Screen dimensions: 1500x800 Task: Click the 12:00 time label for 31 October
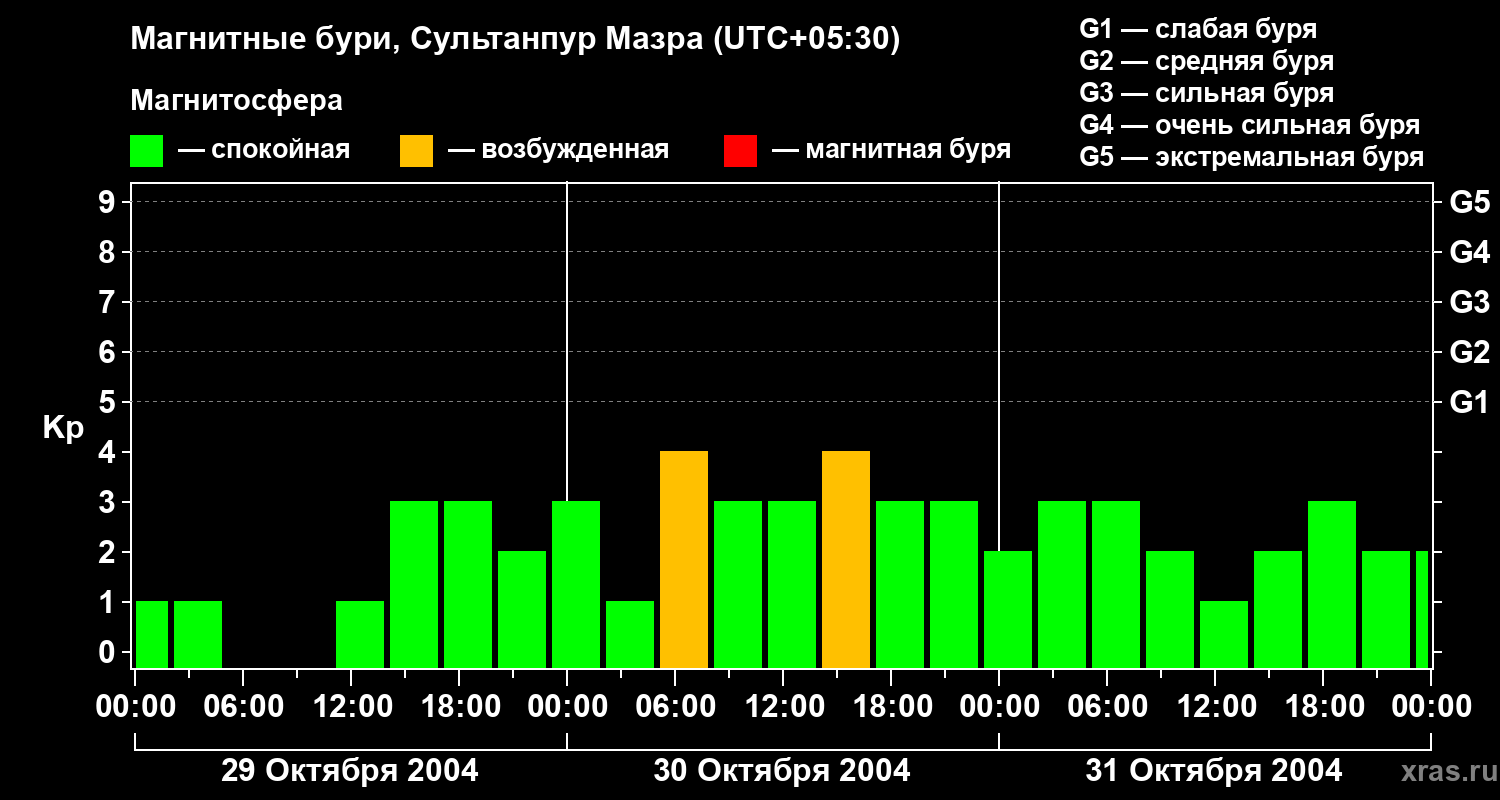[x=1216, y=707]
